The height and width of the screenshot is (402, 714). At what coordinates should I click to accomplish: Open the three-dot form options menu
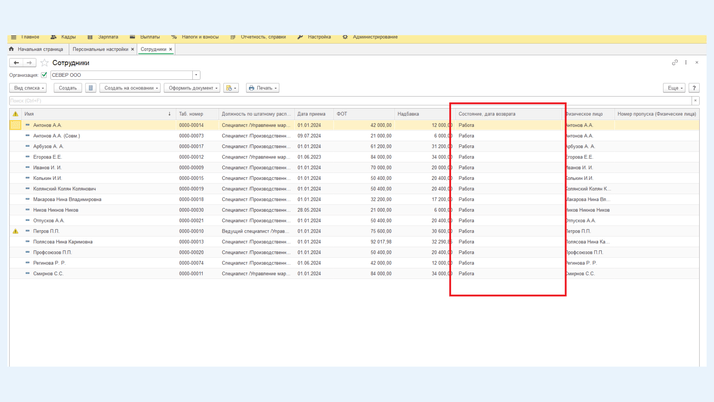[686, 62]
